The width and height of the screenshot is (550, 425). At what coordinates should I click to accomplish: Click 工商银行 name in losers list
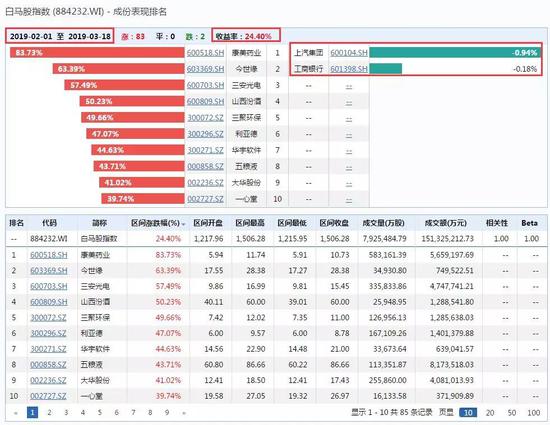click(x=308, y=69)
